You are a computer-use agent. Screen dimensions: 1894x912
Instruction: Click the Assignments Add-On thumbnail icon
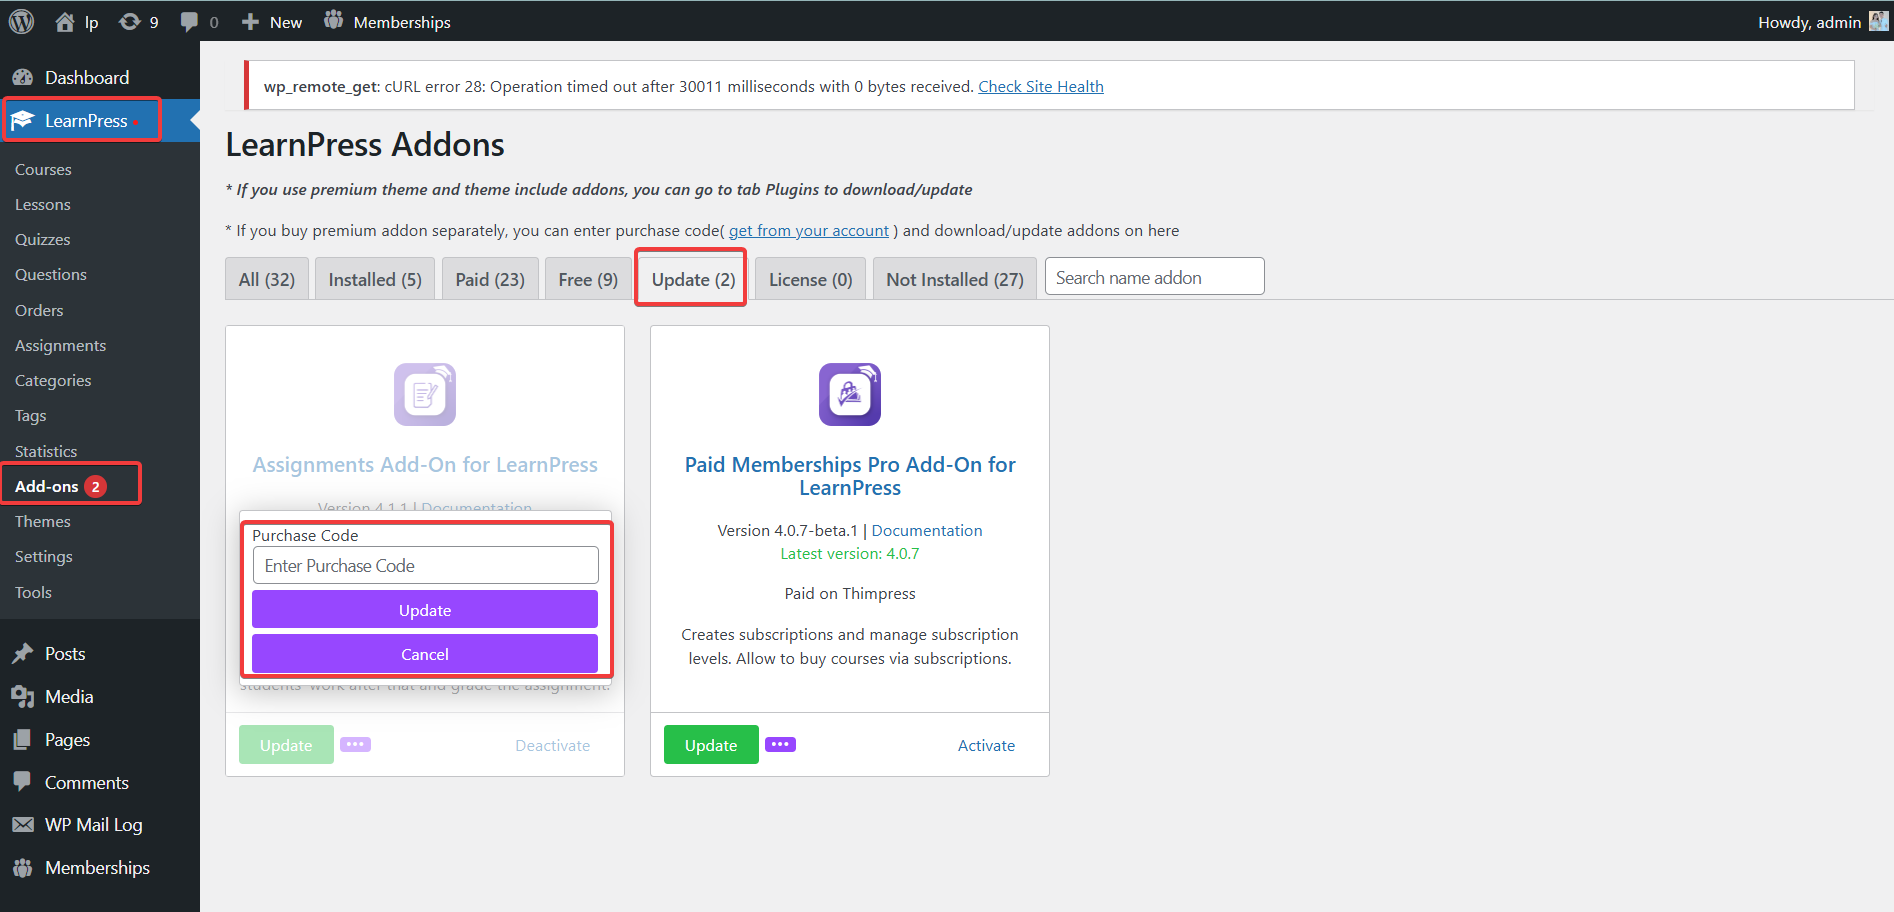click(x=425, y=394)
